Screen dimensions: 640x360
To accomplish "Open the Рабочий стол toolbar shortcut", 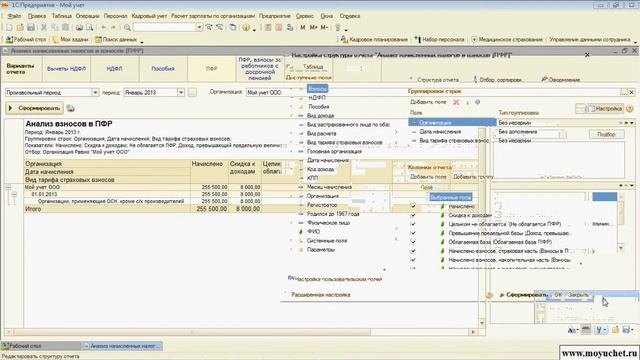I will pyautogui.click(x=27, y=40).
